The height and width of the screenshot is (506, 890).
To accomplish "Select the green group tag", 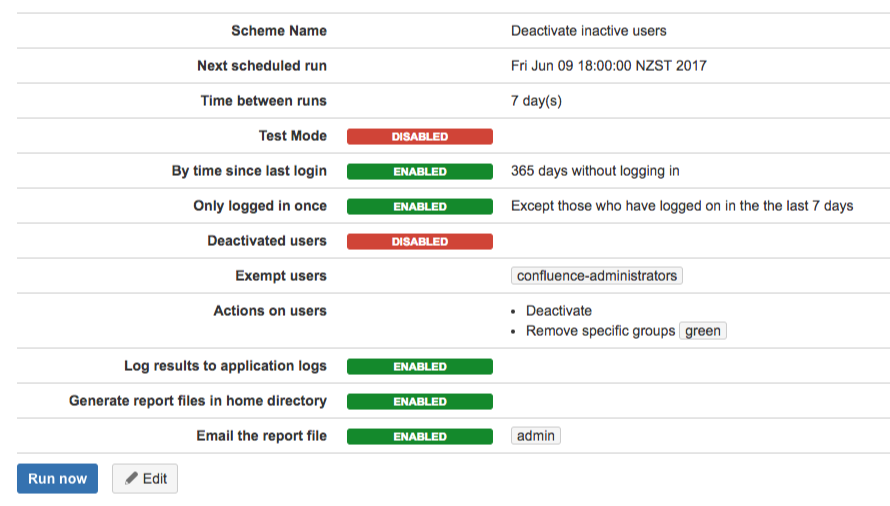I will click(703, 331).
